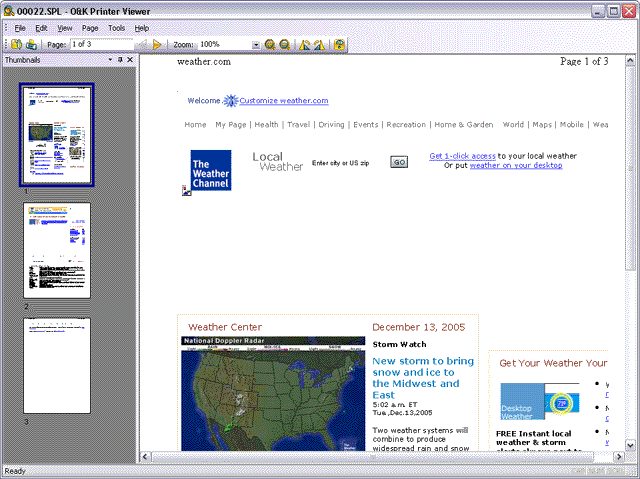This screenshot has height=479, width=640.
Task: Open the View menu
Action: point(64,28)
